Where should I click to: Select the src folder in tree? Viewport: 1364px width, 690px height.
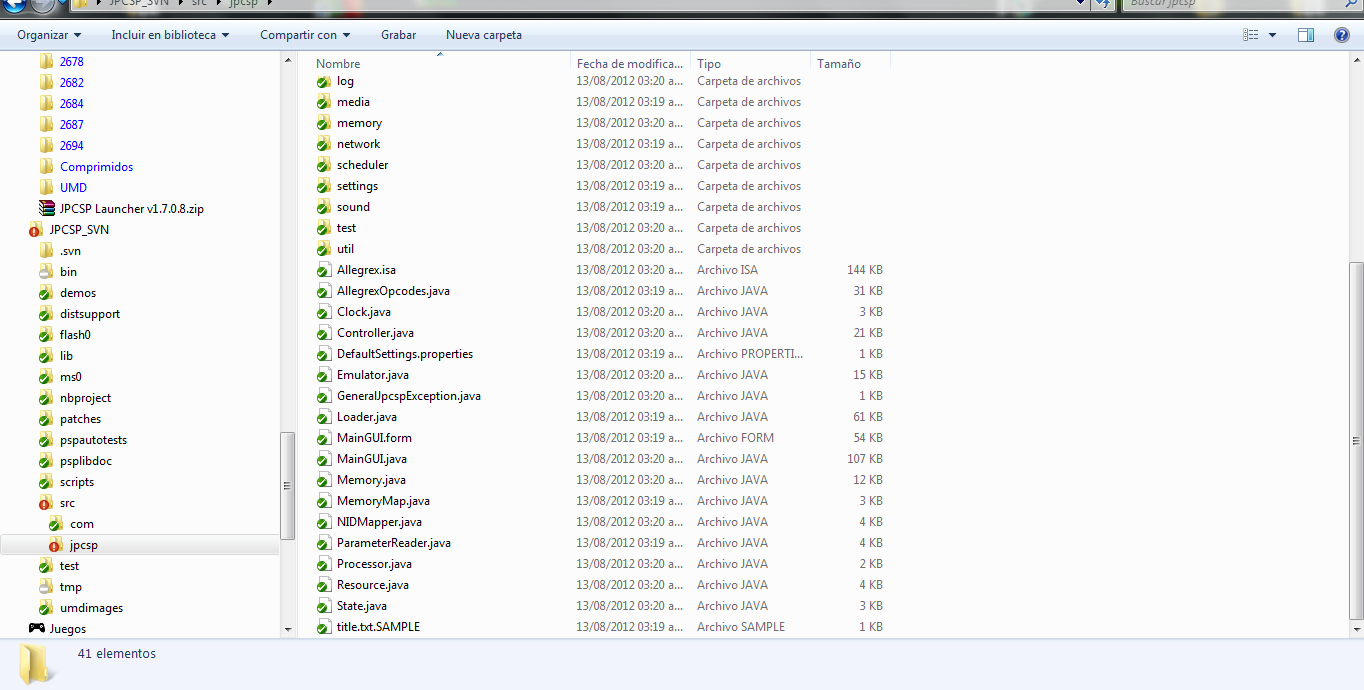click(x=67, y=503)
